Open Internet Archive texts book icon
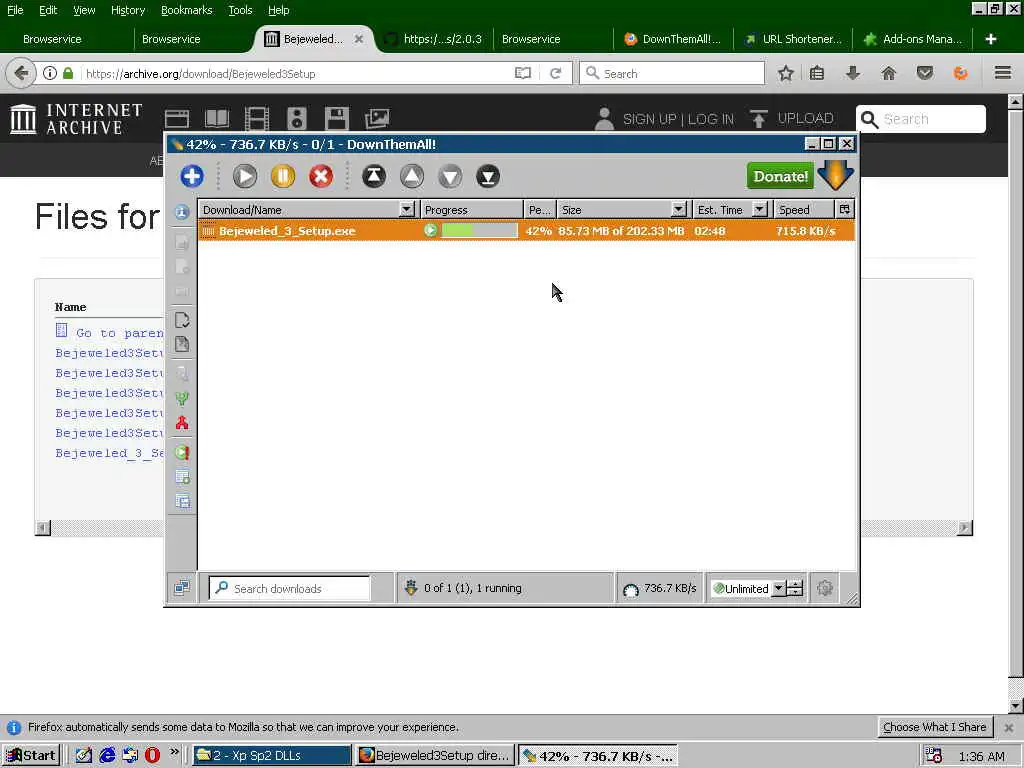Viewport: 1024px width, 768px height. tap(217, 119)
